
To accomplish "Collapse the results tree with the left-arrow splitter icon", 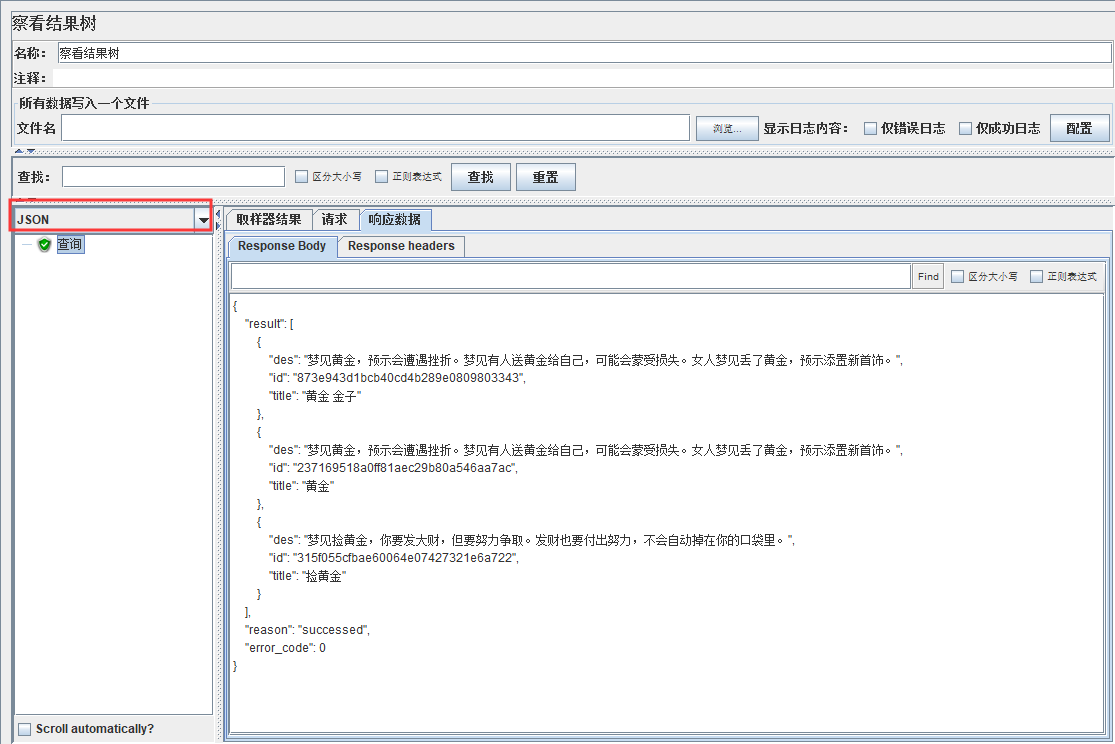I will (219, 213).
